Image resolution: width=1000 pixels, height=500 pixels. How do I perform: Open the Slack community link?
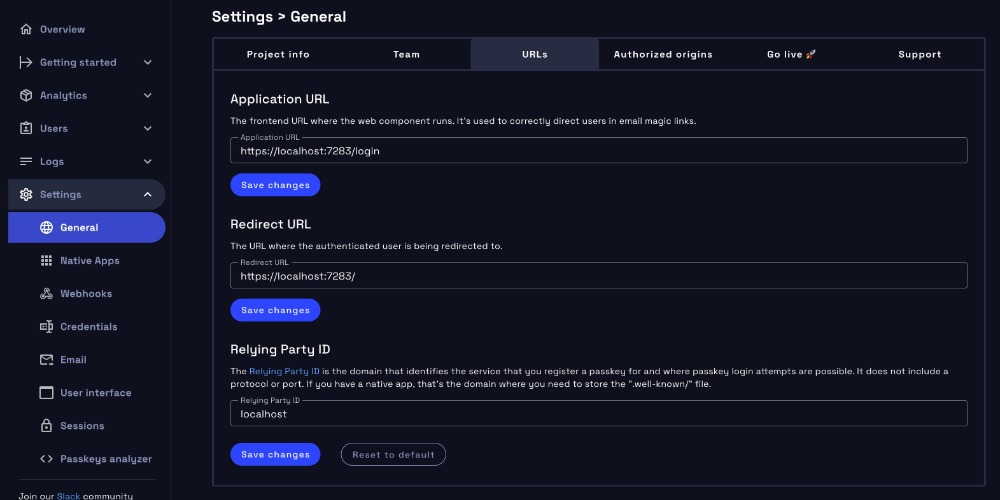(68, 496)
